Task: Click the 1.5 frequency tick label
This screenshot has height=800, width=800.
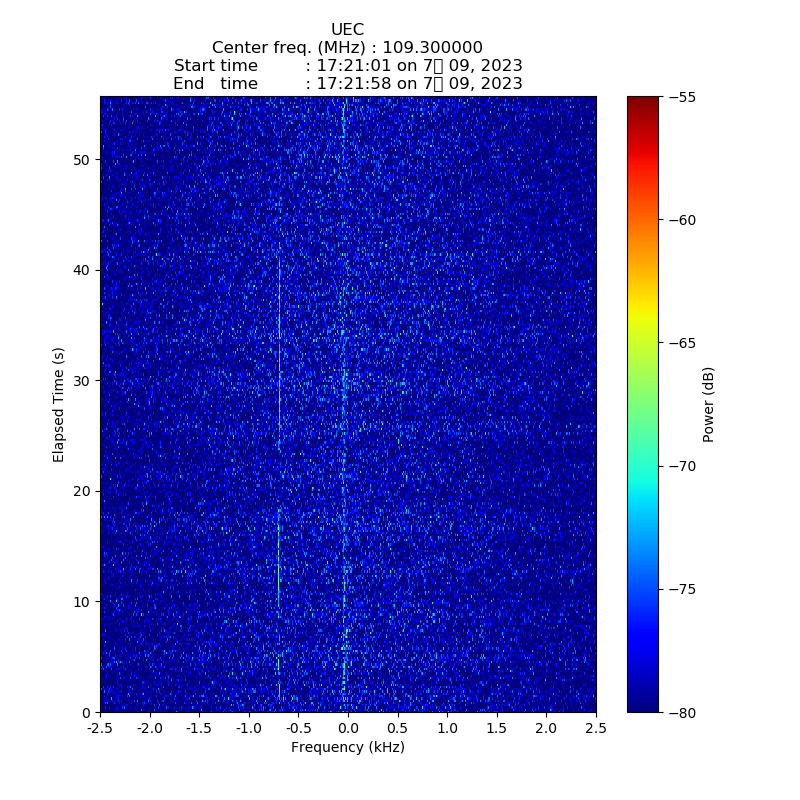Action: (496, 728)
